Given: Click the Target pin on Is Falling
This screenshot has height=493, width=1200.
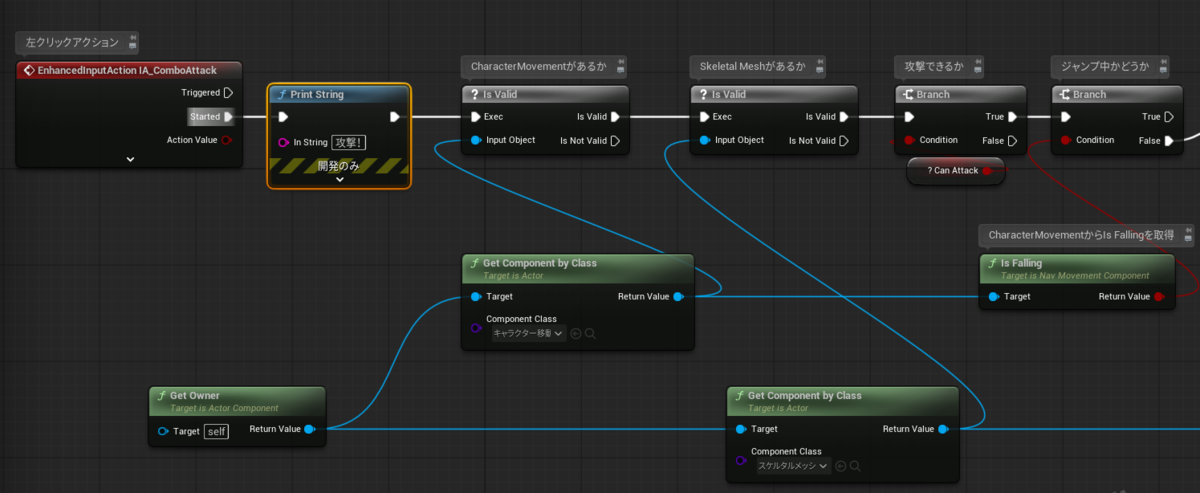Looking at the screenshot, I should pos(994,296).
